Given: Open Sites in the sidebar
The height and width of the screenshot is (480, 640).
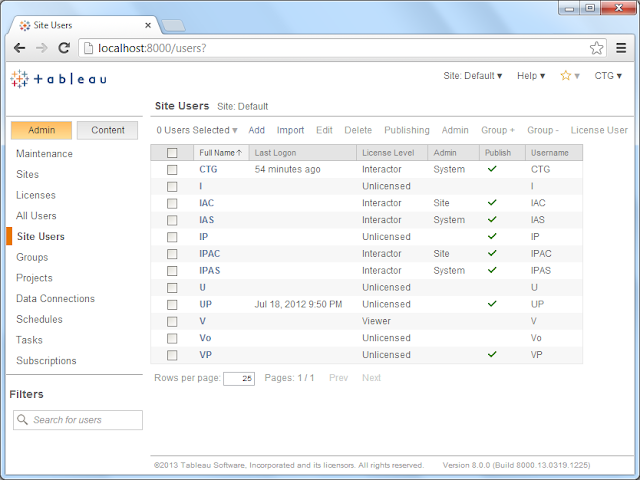Looking at the screenshot, I should [27, 175].
